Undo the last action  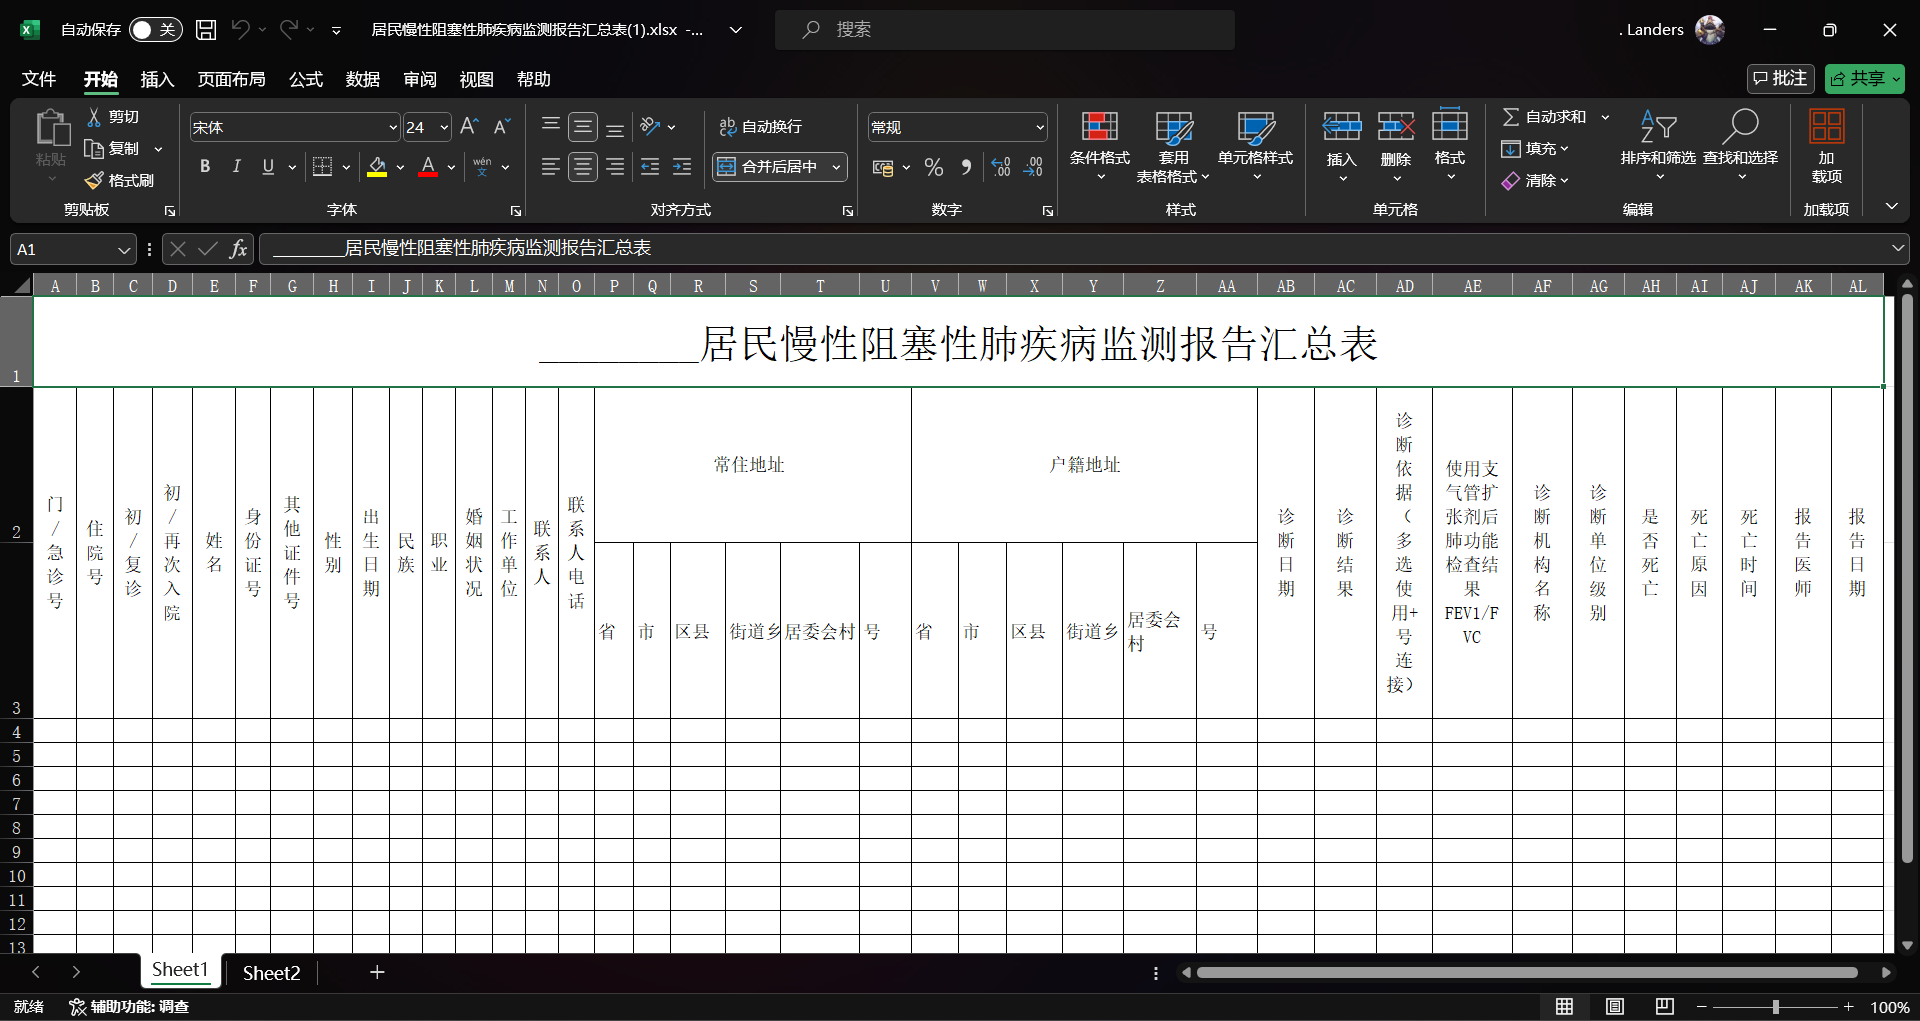240,30
